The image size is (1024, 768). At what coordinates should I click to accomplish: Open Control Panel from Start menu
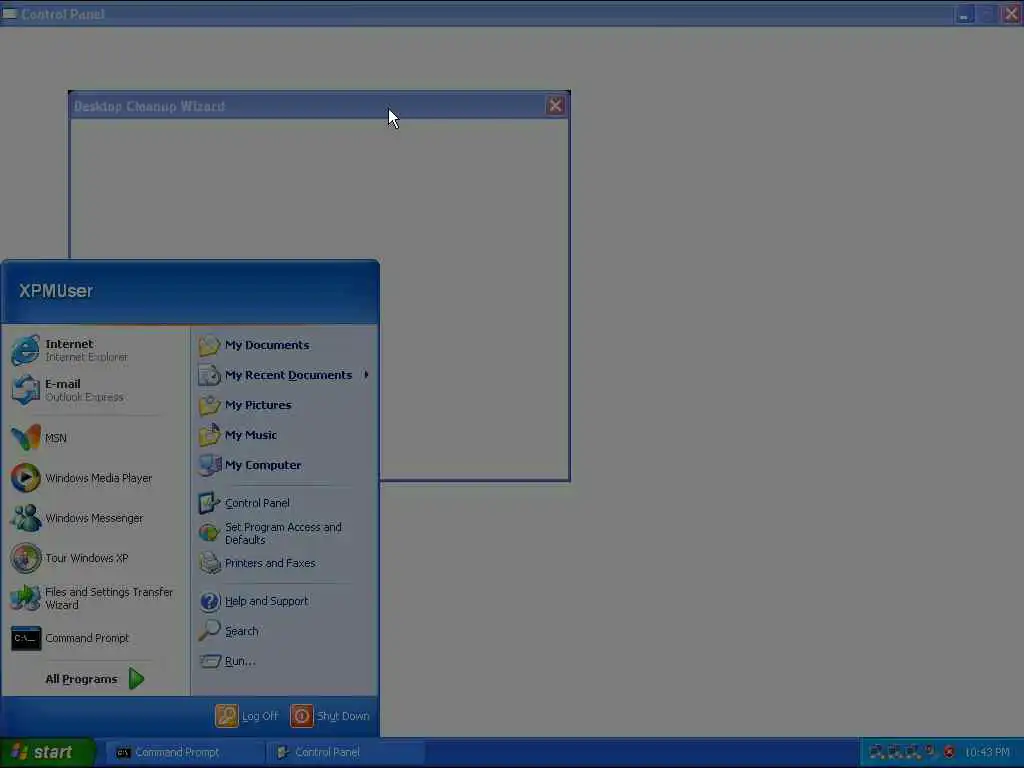pyautogui.click(x=285, y=503)
